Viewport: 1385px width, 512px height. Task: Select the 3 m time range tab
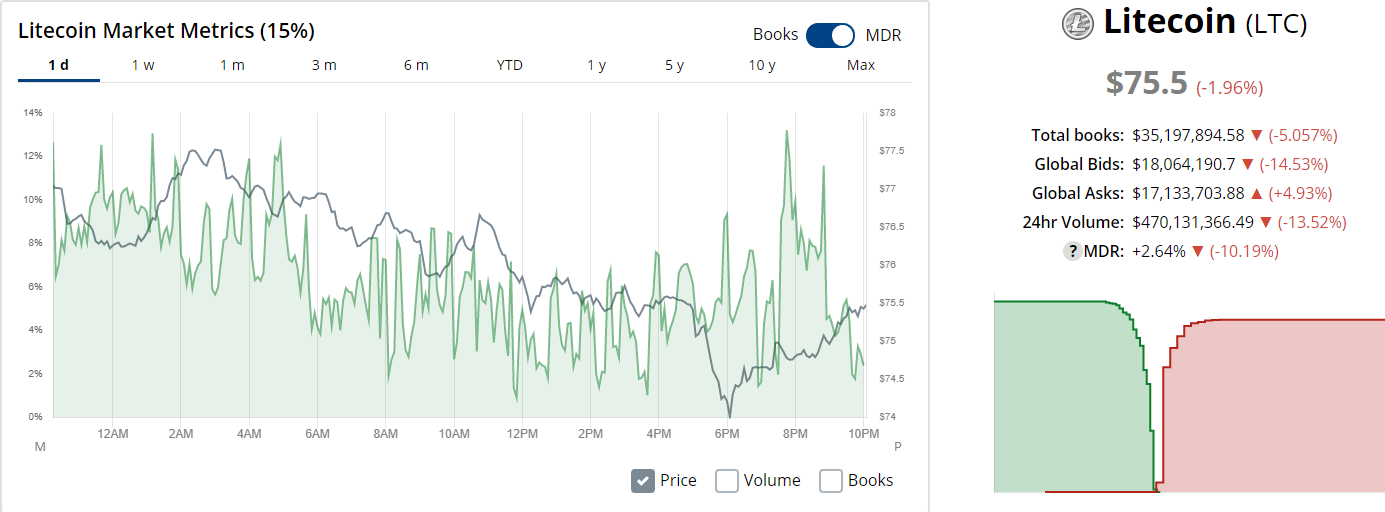324,65
